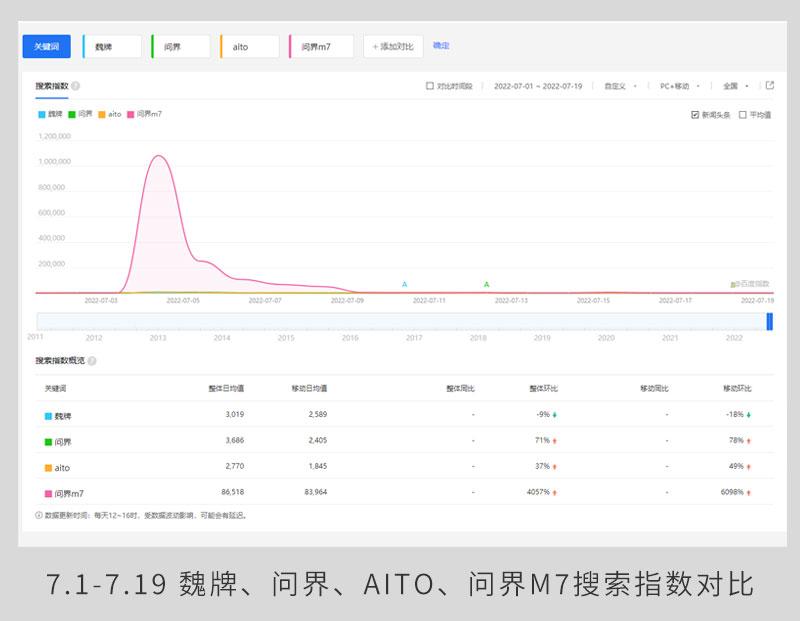
Task: Click the 问界m7 keyword input field
Action: coord(322,47)
